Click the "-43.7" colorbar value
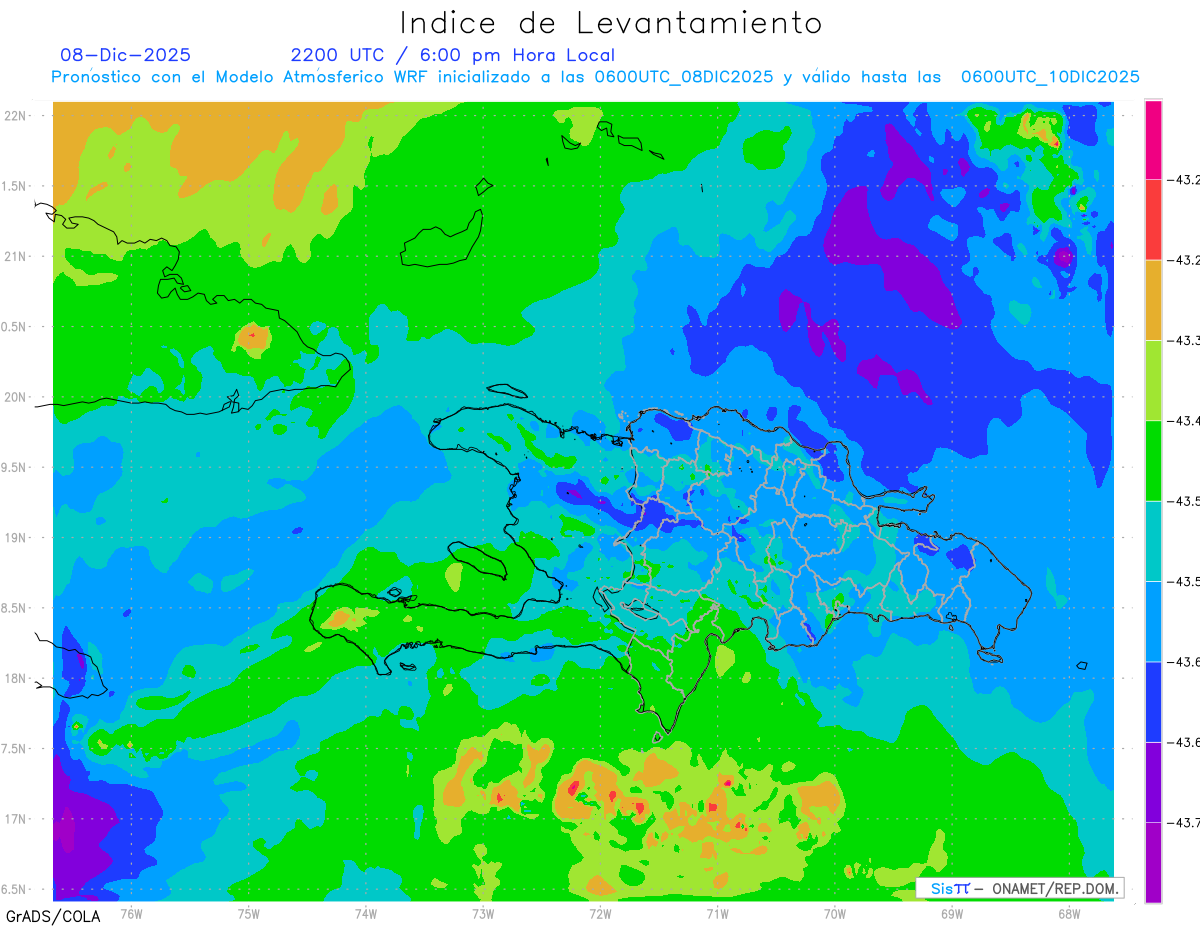The height and width of the screenshot is (927, 1200). 1184,822
